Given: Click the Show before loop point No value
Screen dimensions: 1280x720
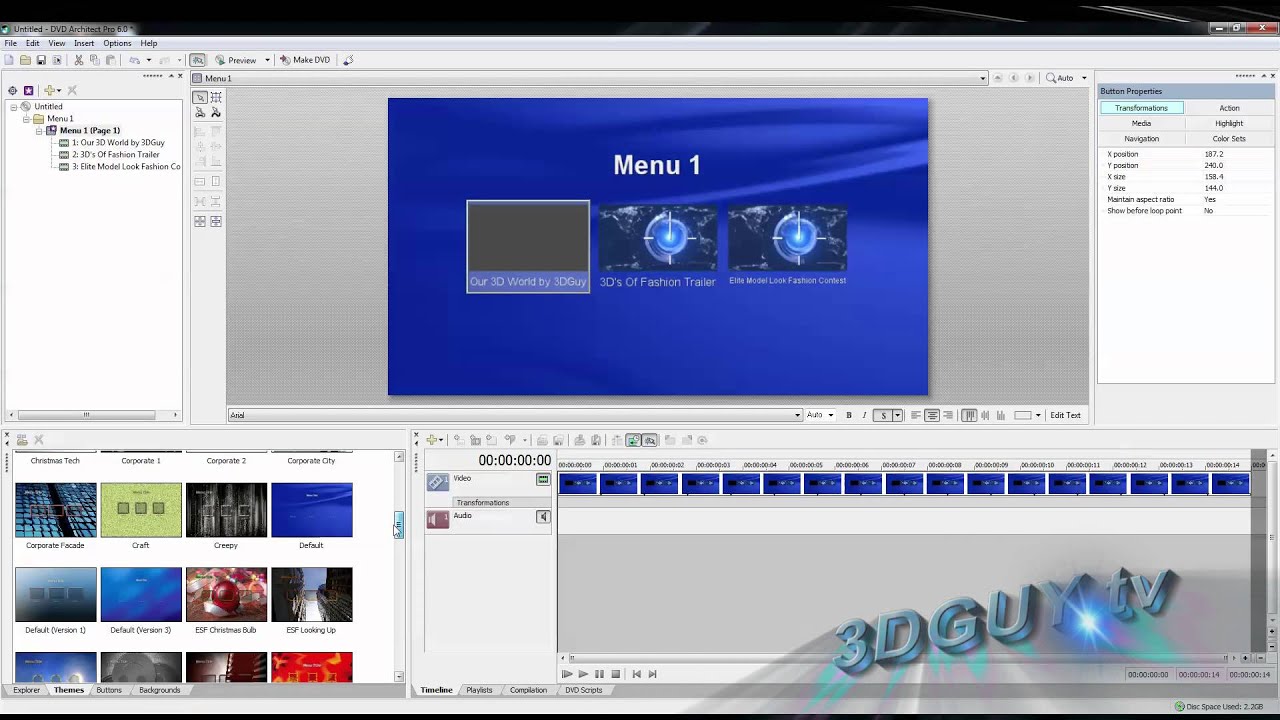Looking at the screenshot, I should [1208, 211].
